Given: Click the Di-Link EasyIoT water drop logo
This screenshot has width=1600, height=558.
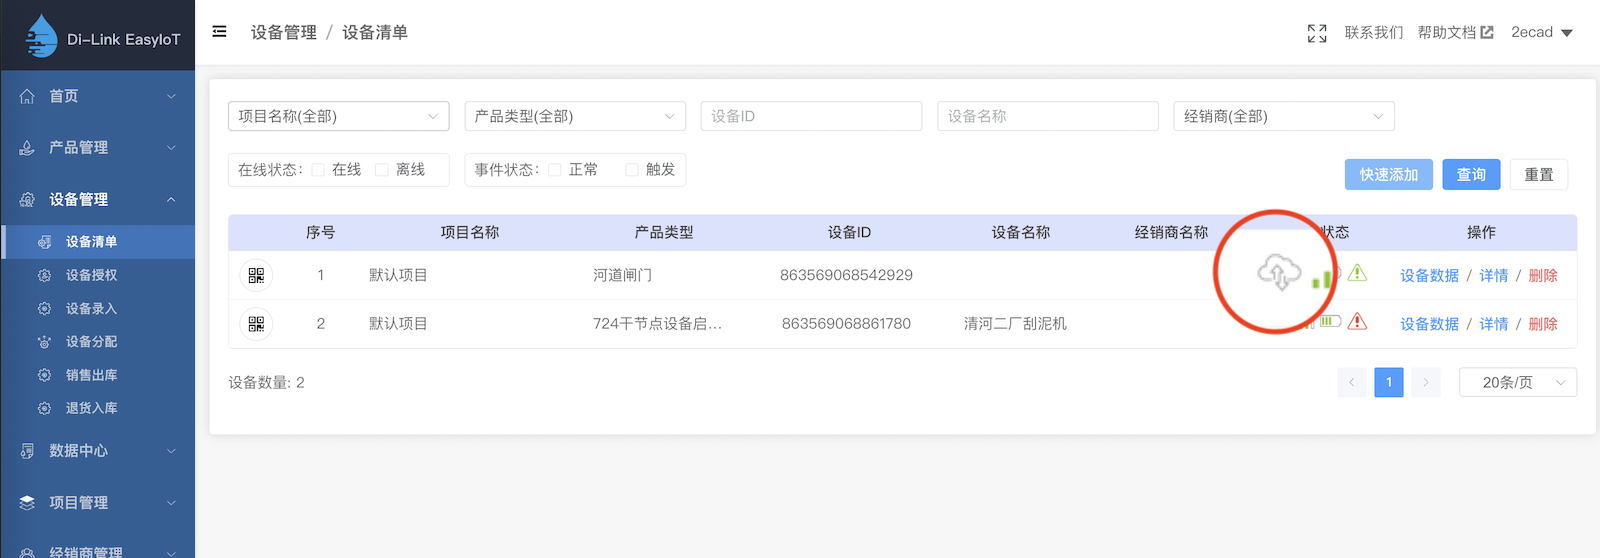Looking at the screenshot, I should pyautogui.click(x=40, y=35).
